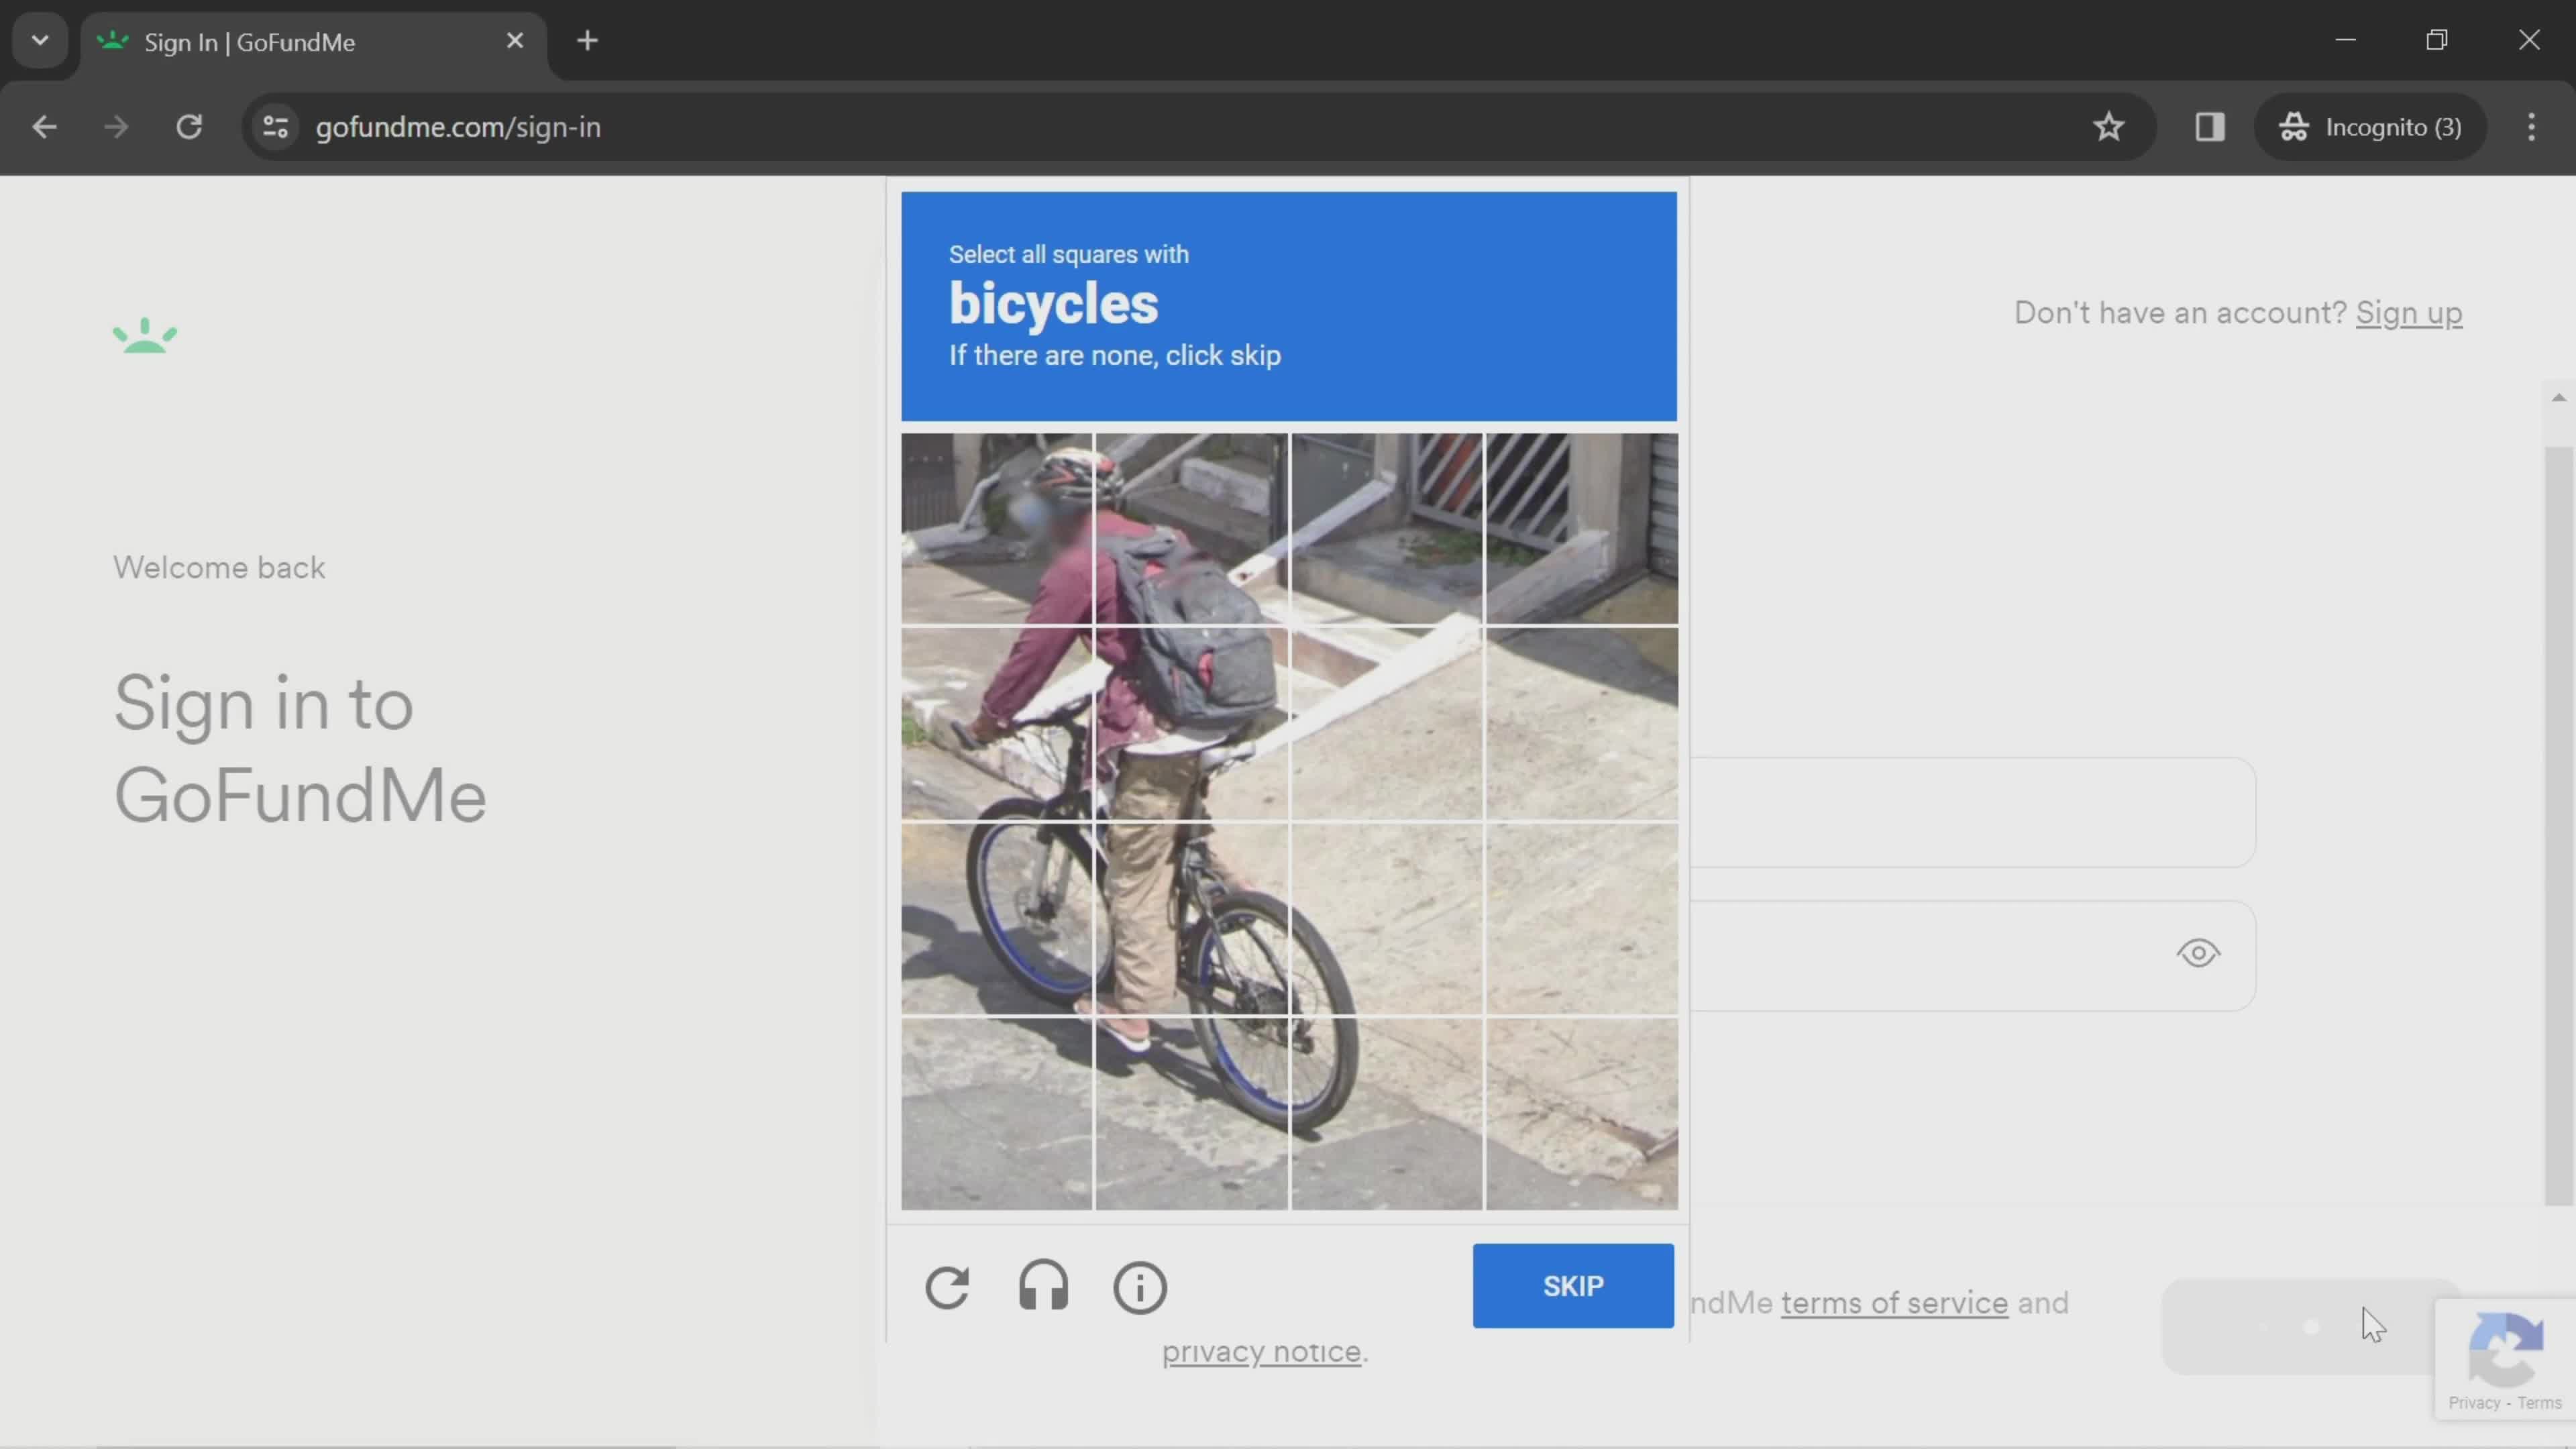This screenshot has width=2576, height=1449.
Task: Switch to the audio challenge headphones icon
Action: (x=1043, y=1286)
